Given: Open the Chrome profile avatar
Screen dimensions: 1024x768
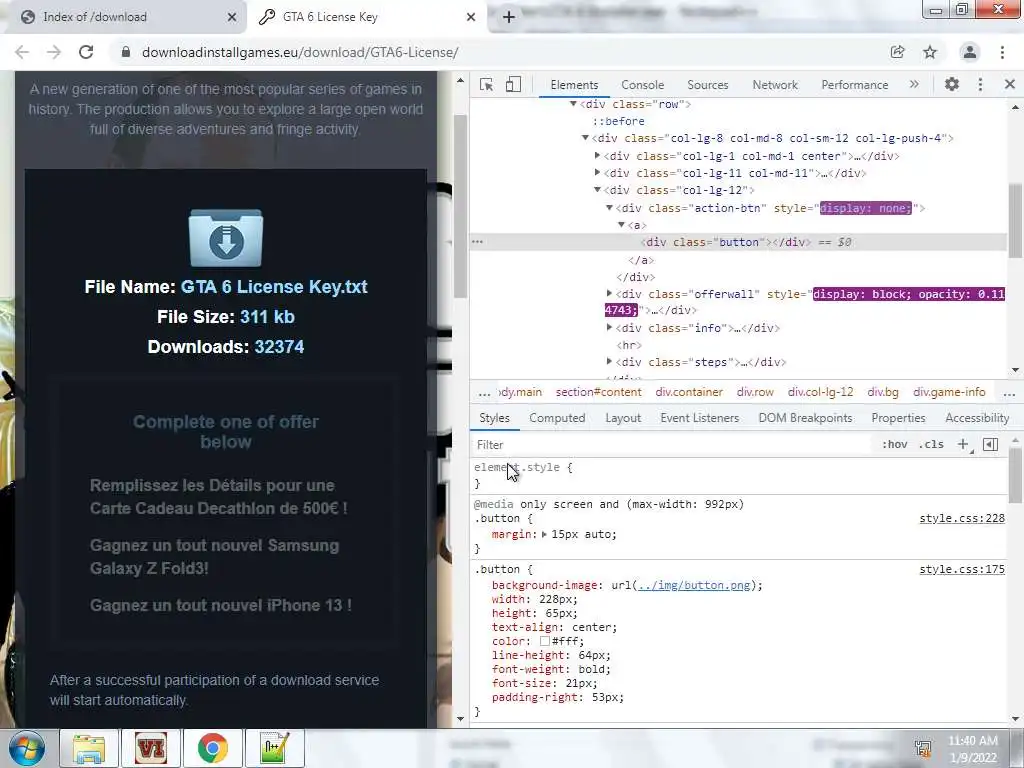Looking at the screenshot, I should [x=970, y=52].
